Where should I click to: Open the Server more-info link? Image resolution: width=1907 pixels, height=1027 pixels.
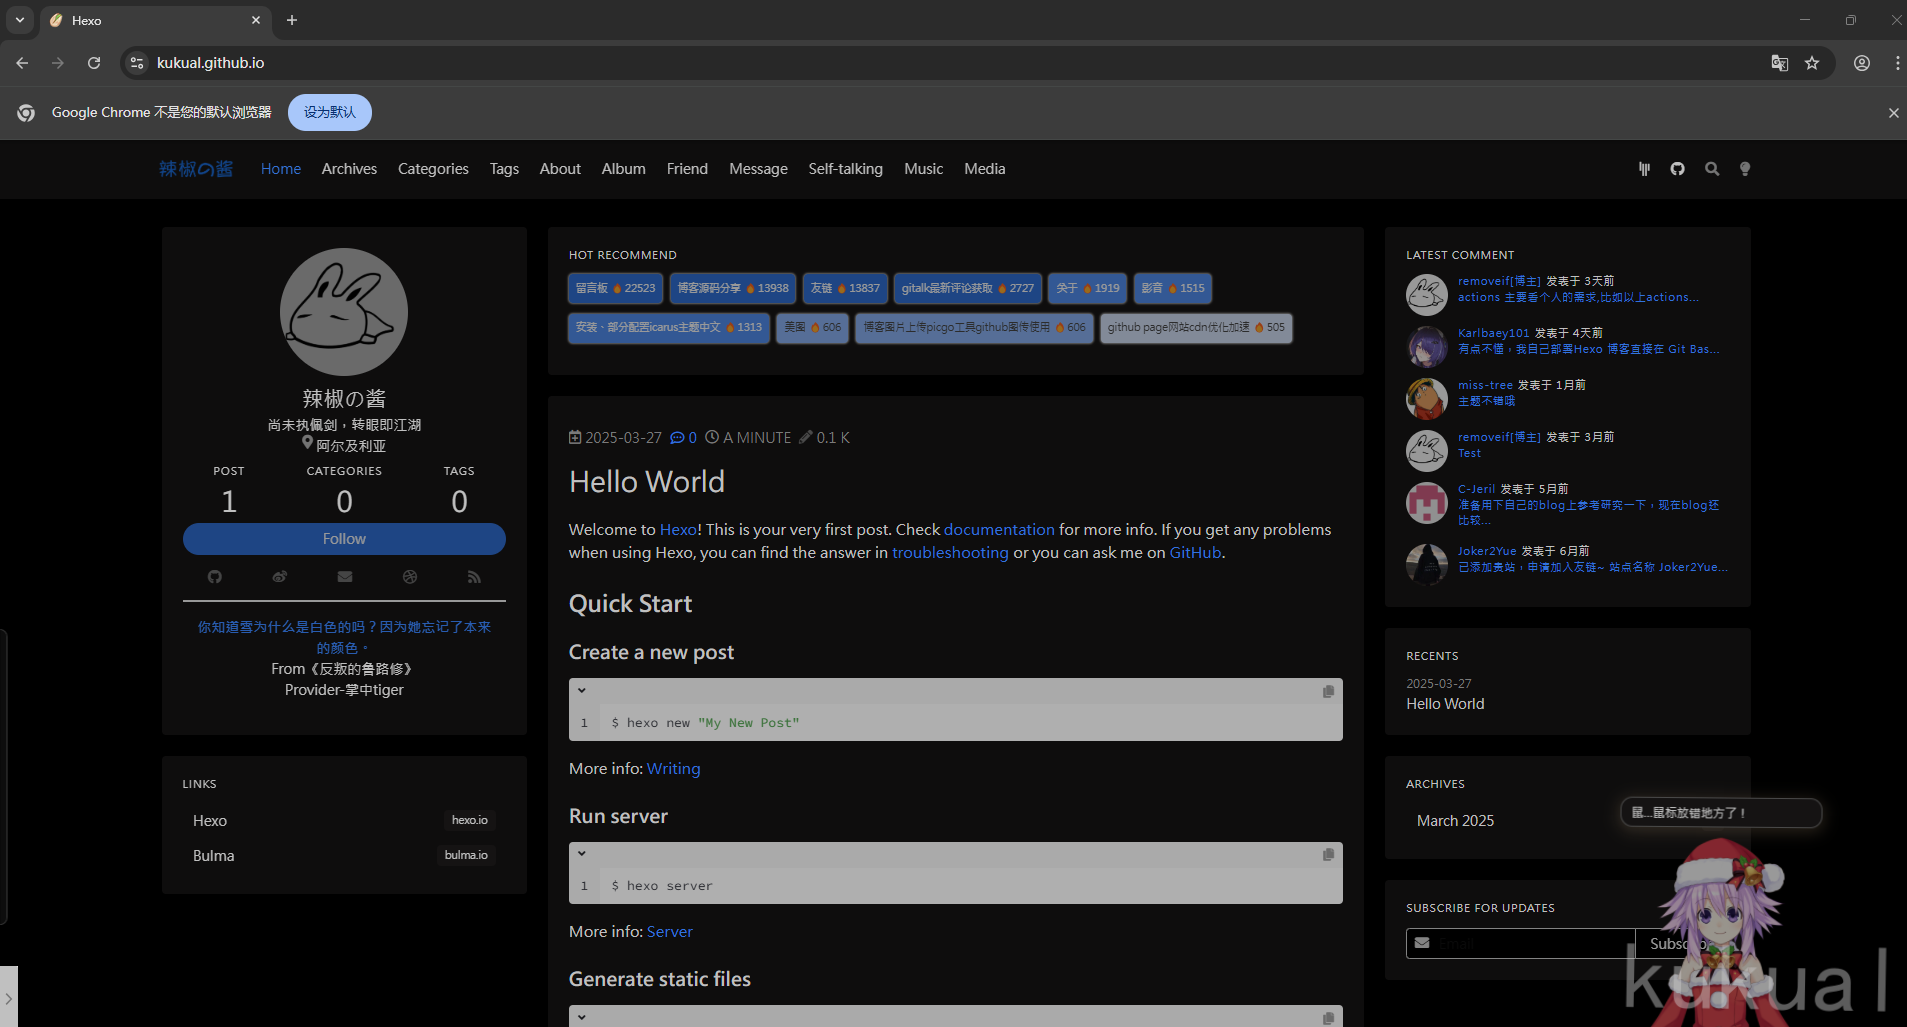click(x=670, y=932)
